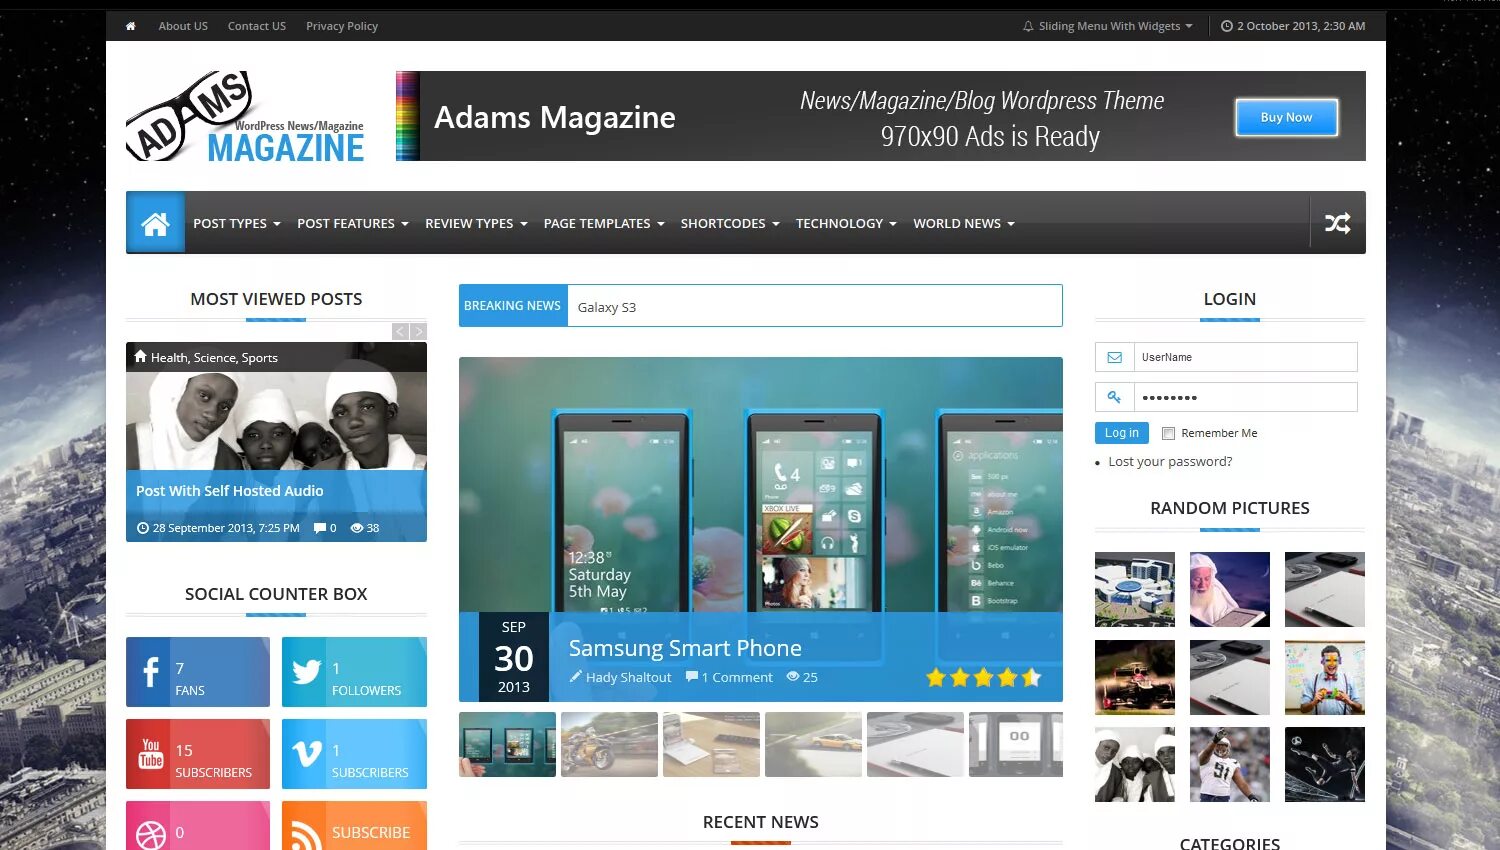1500x850 pixels.
Task: Click the bell icon for Sliding Menu
Action: (1028, 26)
